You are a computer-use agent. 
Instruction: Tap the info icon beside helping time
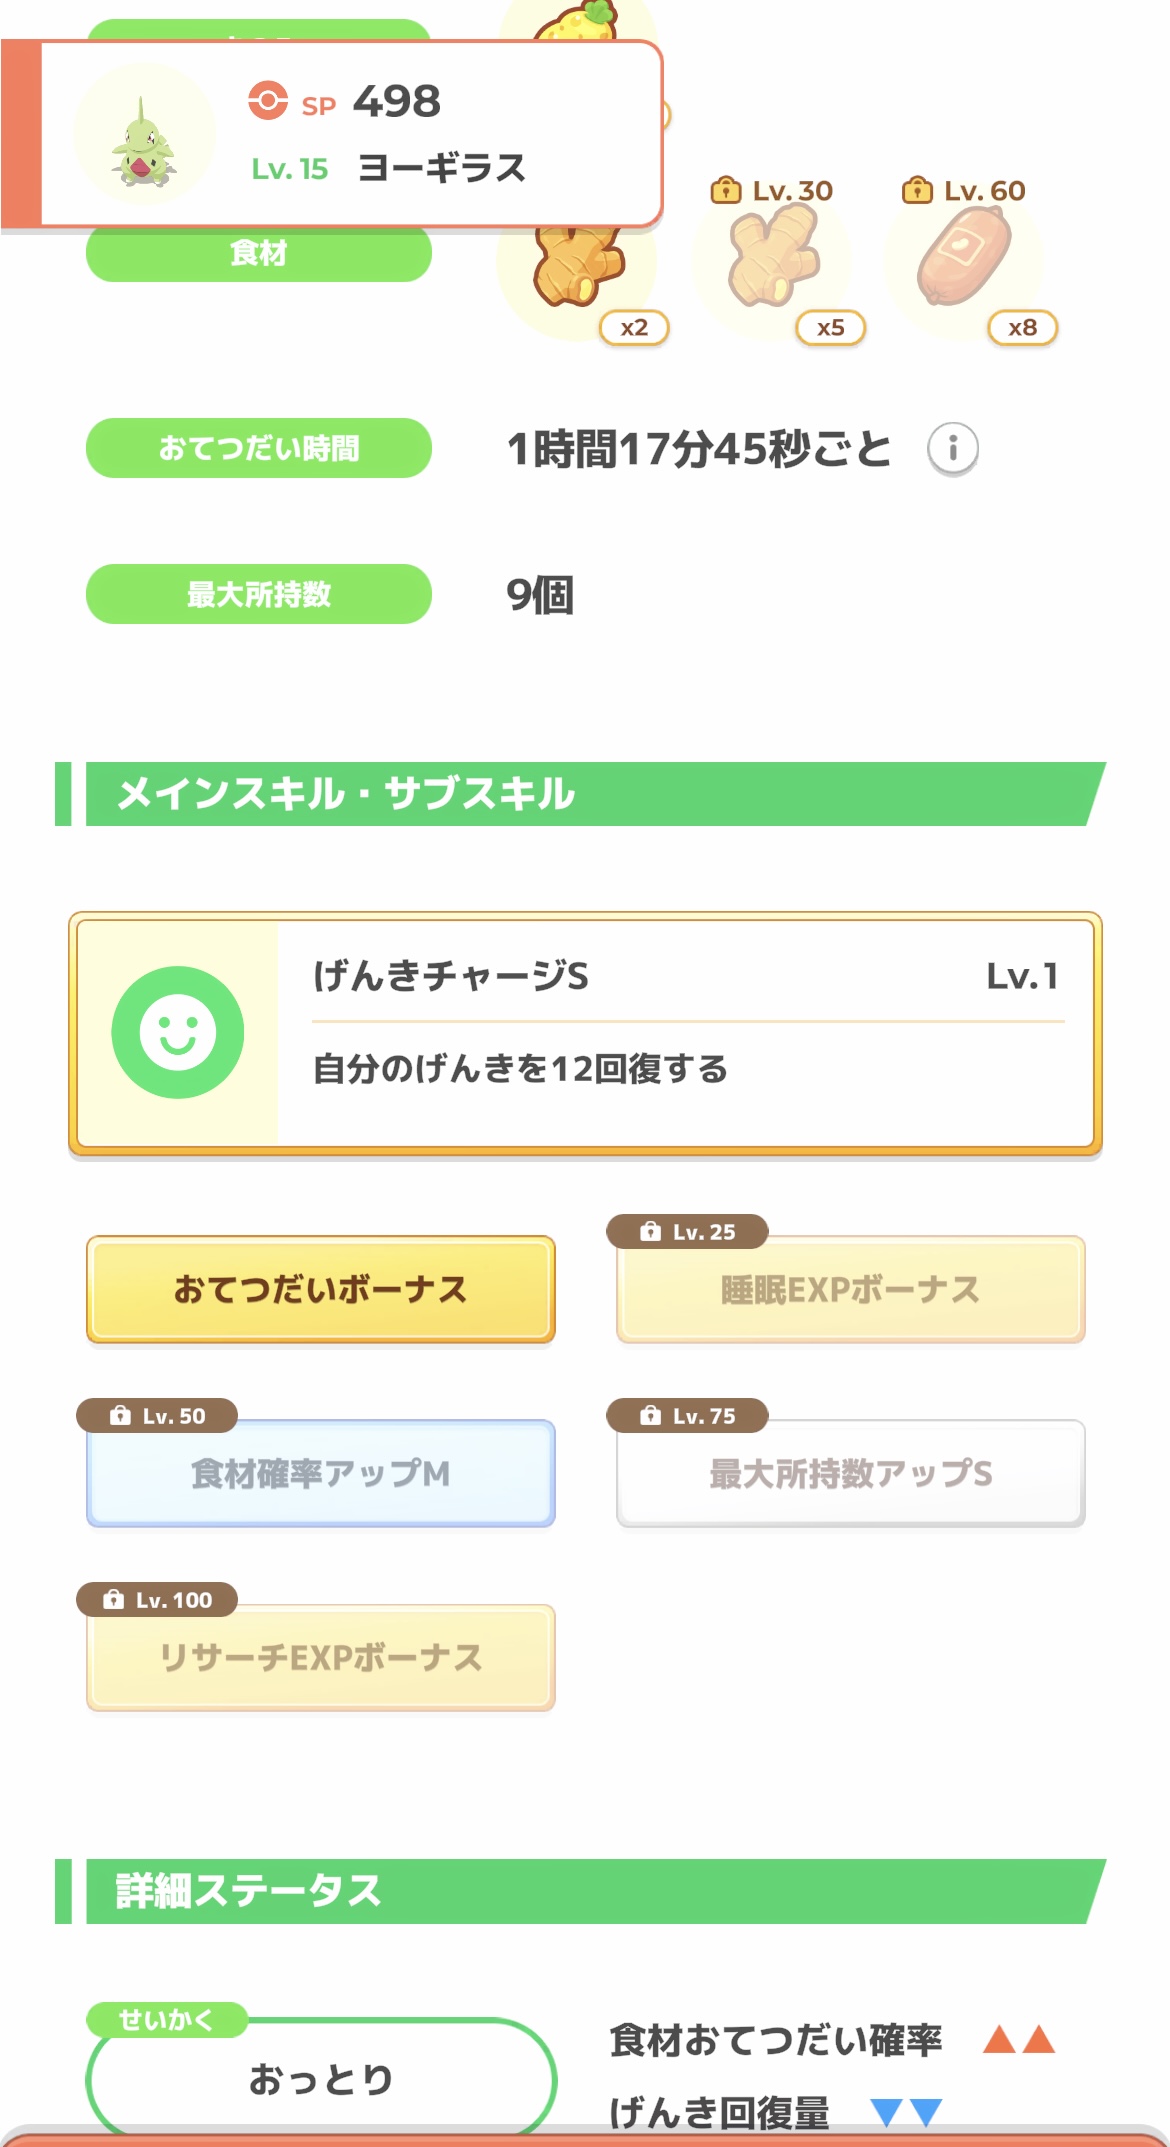(x=952, y=448)
